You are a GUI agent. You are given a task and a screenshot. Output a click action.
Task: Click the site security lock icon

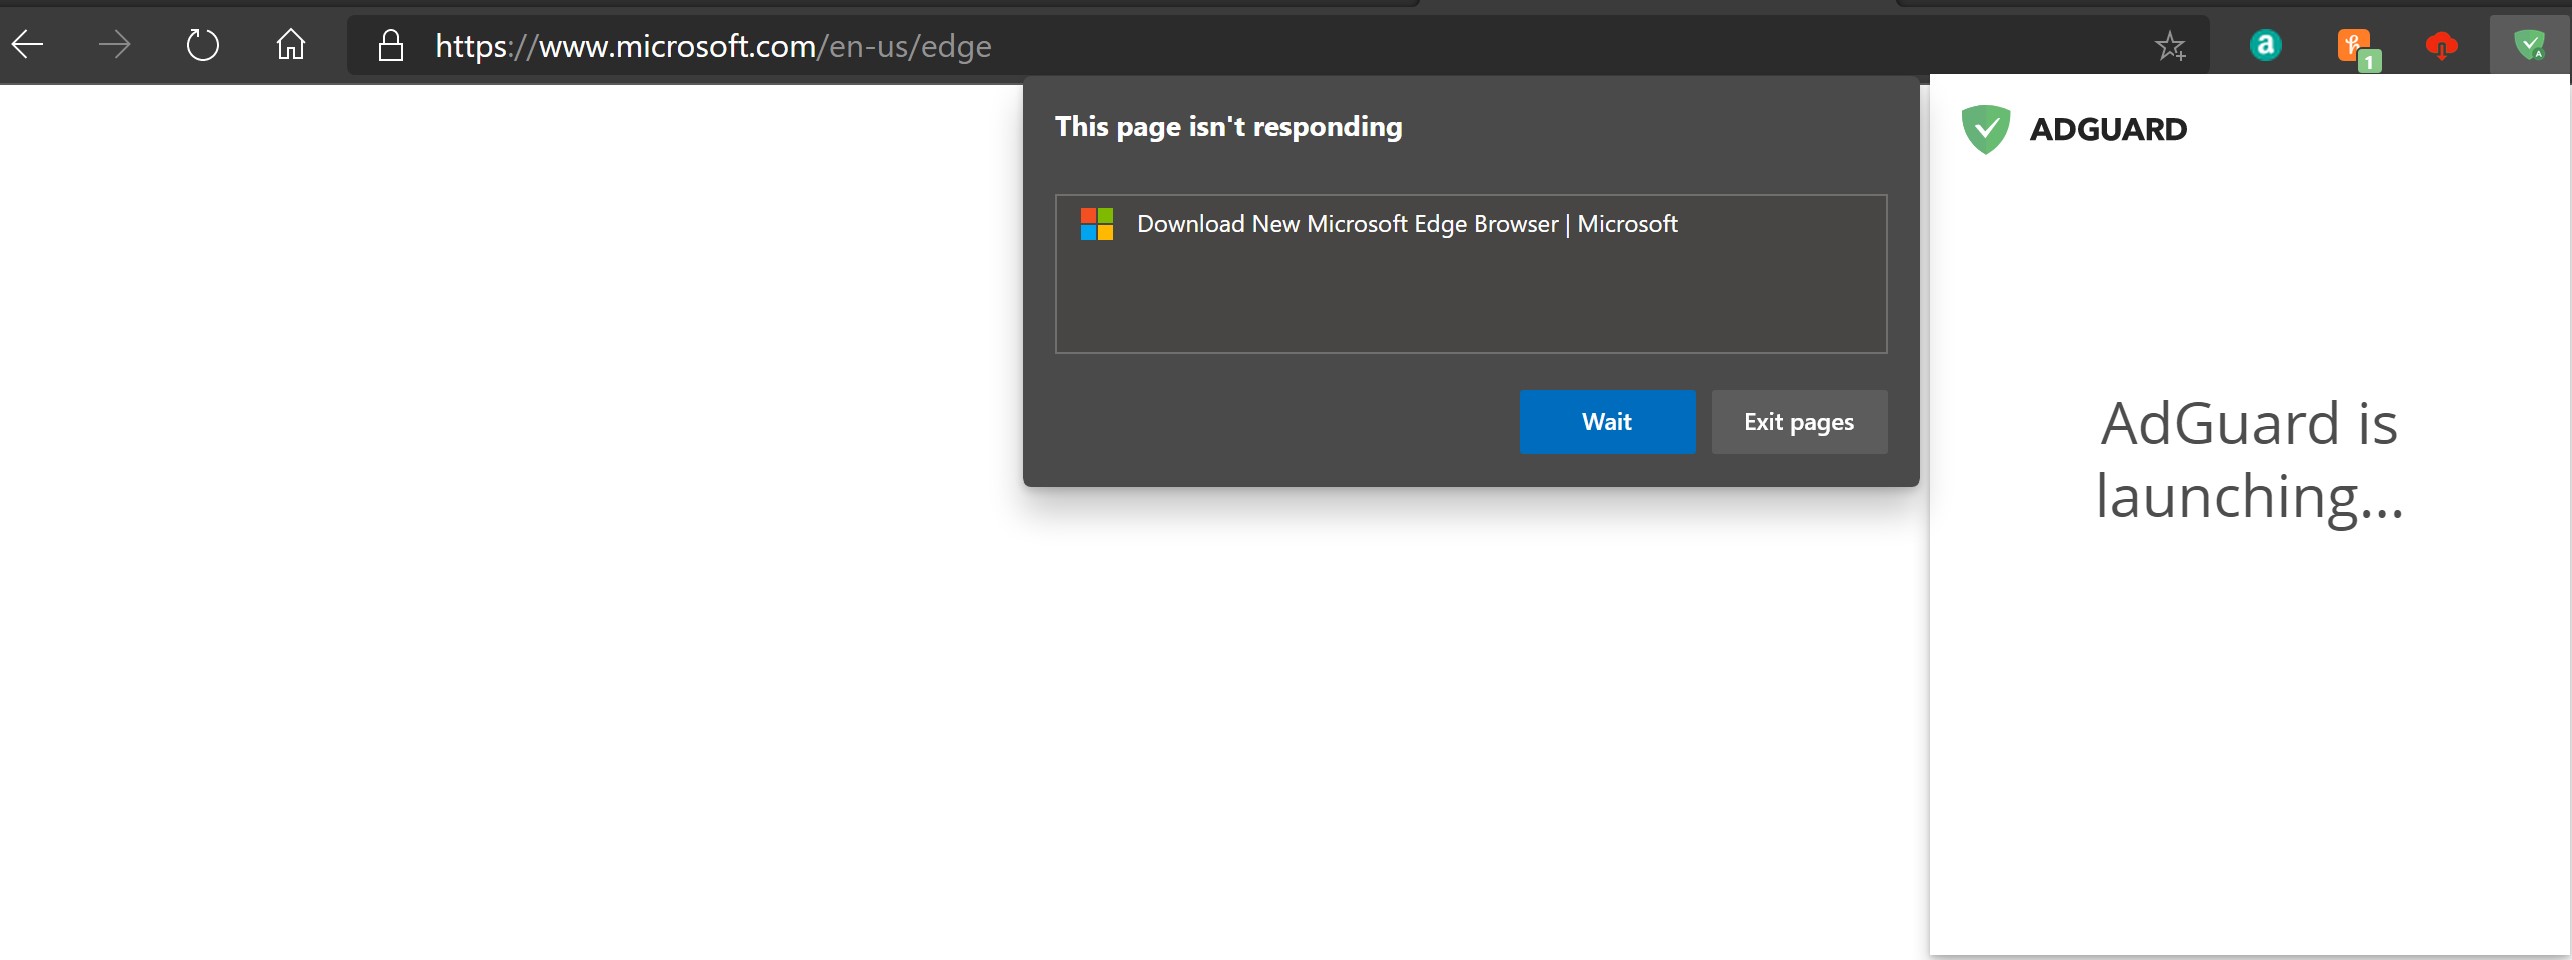click(x=391, y=45)
